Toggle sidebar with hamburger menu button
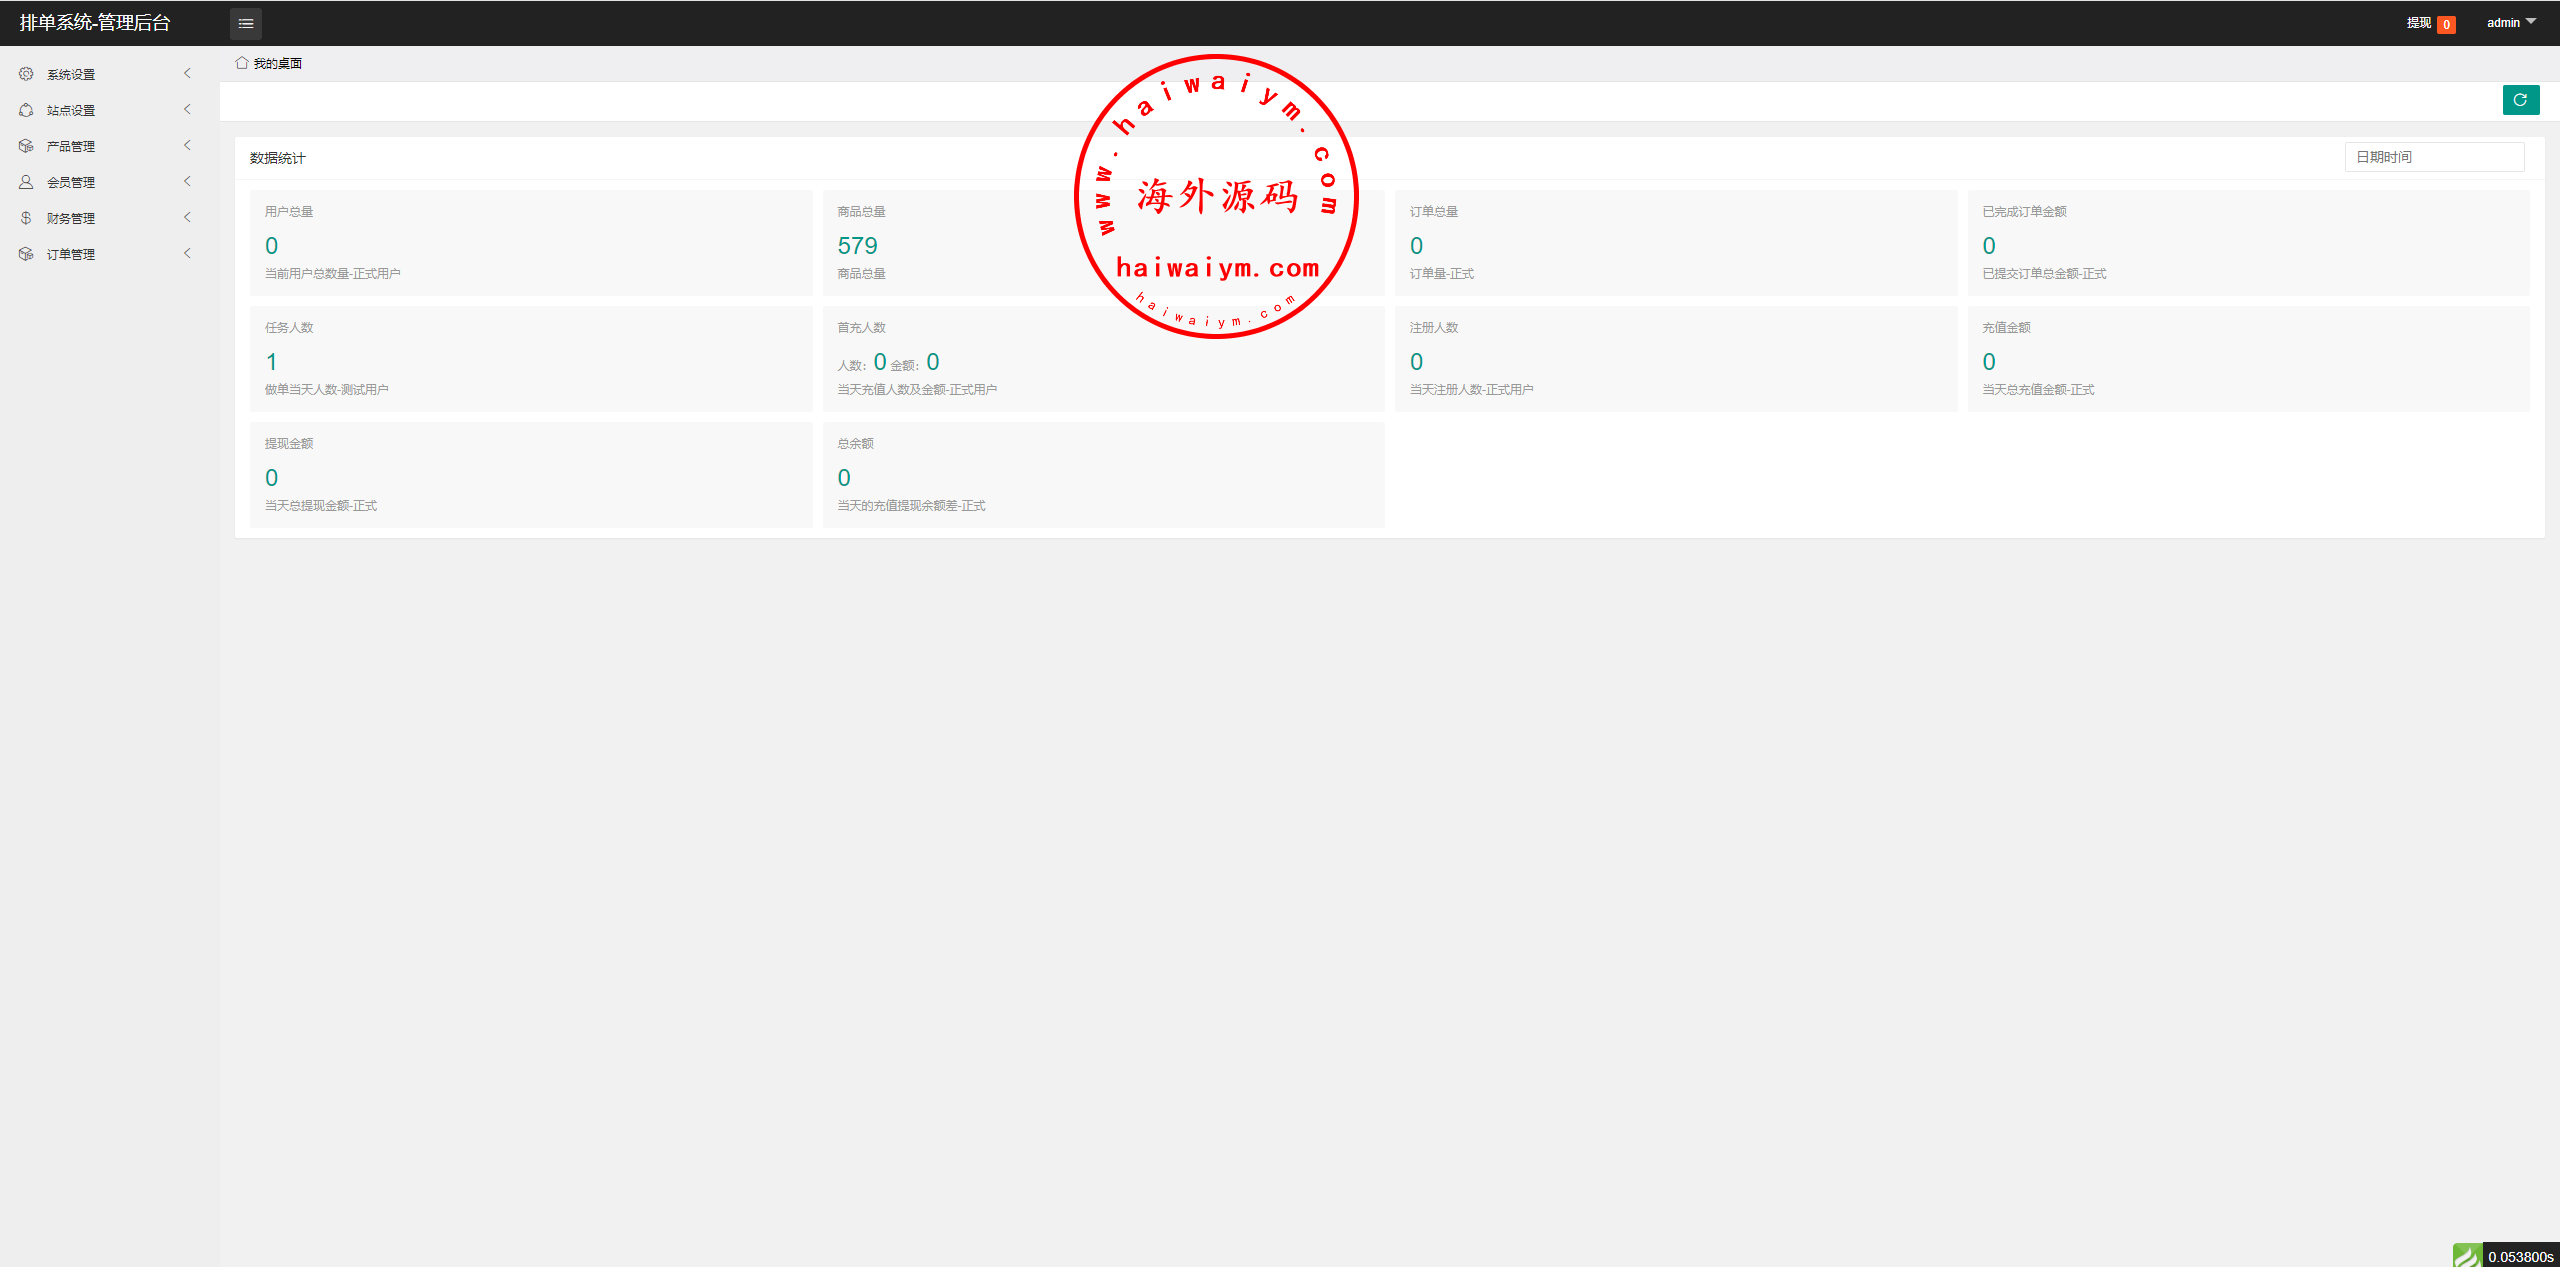 point(246,23)
